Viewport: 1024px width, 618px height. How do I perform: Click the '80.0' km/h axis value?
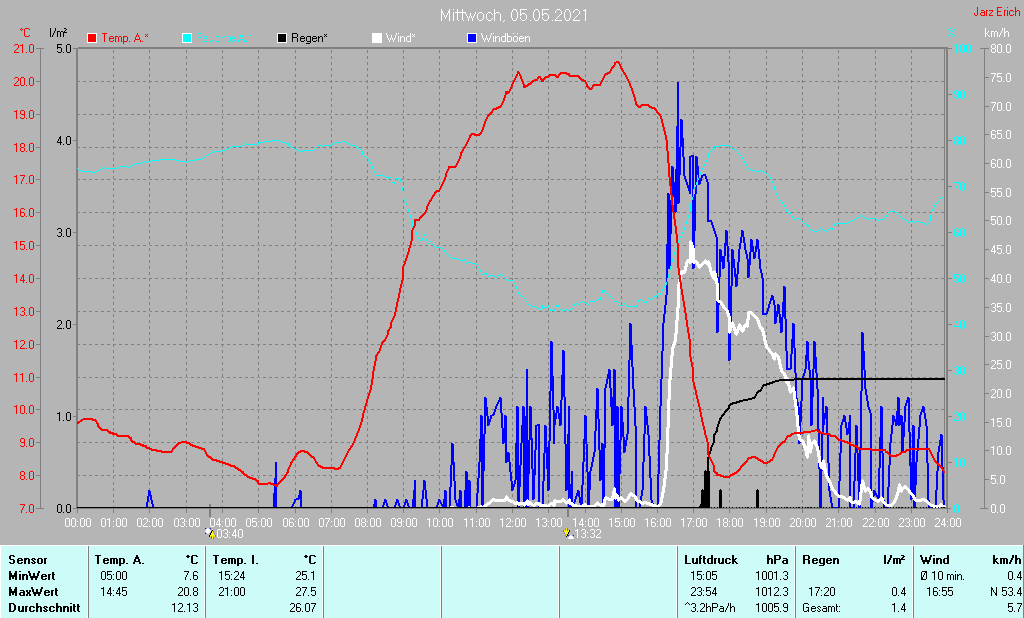[x=1000, y=49]
